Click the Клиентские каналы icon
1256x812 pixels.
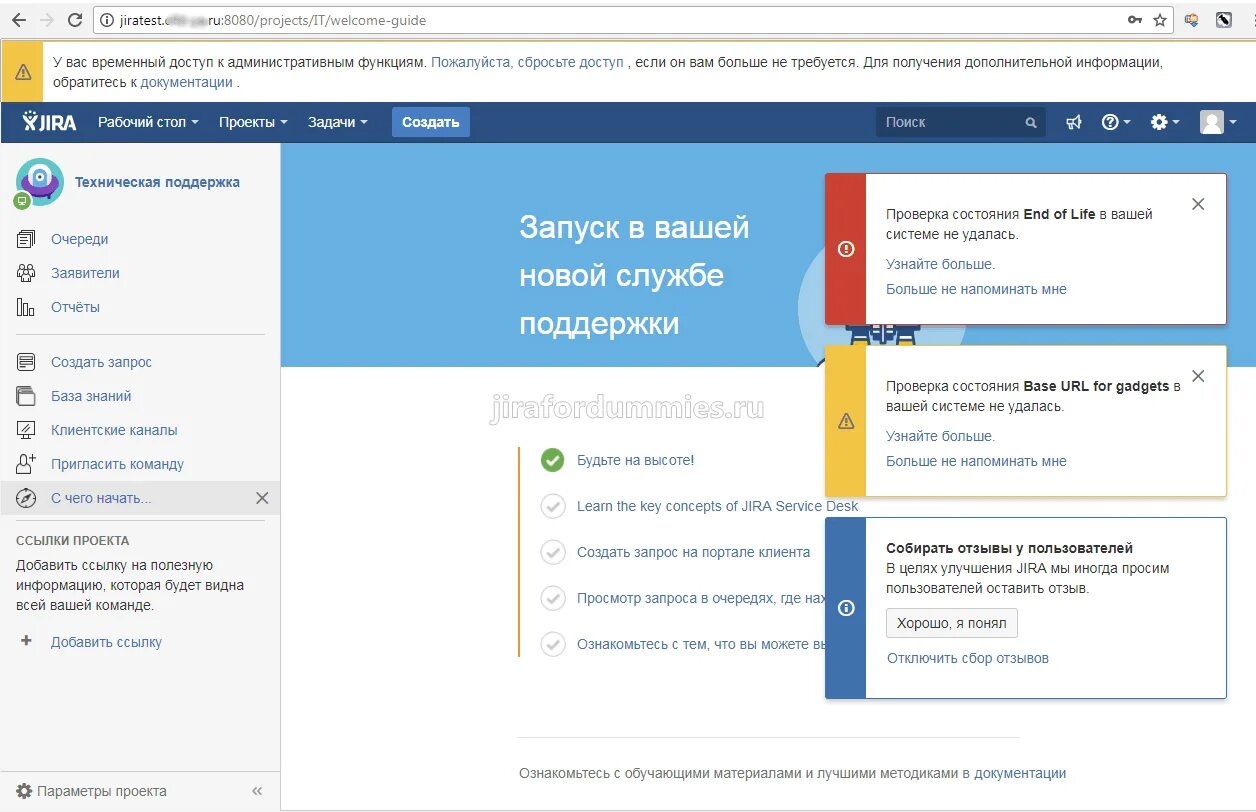26,430
